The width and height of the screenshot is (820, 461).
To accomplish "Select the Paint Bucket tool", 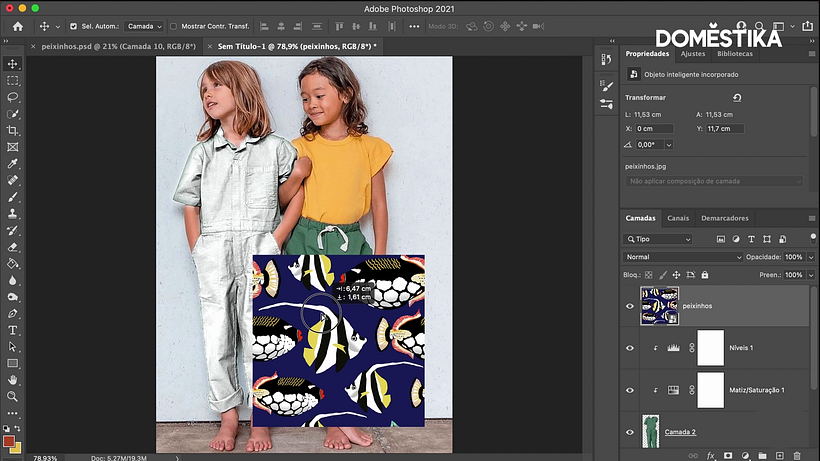I will [13, 263].
